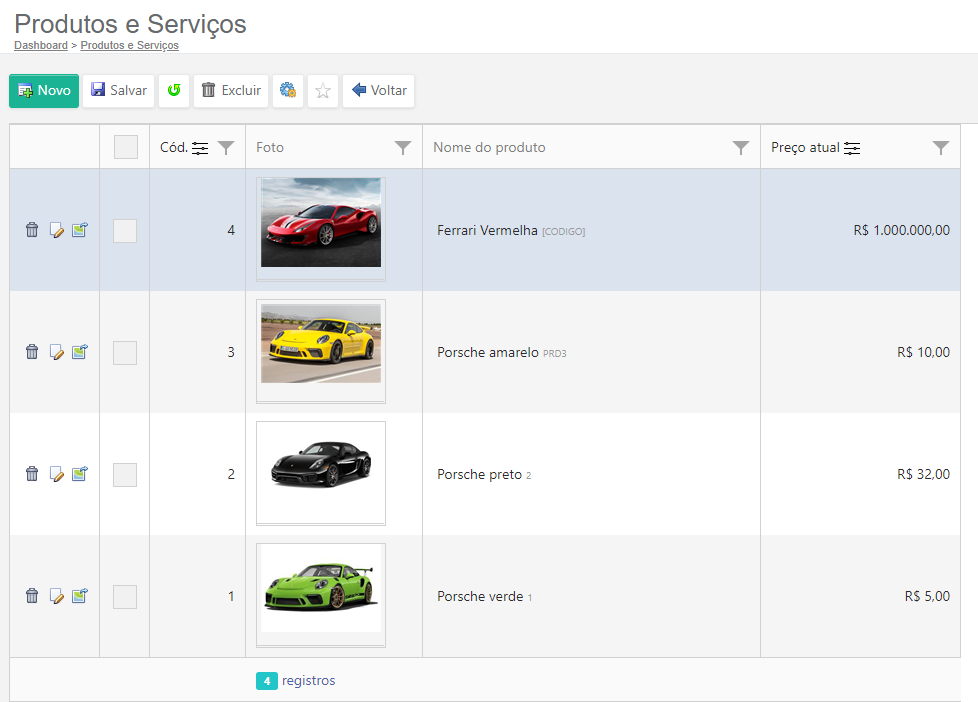Open the yellow Porsche photo thumbnail

pyautogui.click(x=321, y=344)
